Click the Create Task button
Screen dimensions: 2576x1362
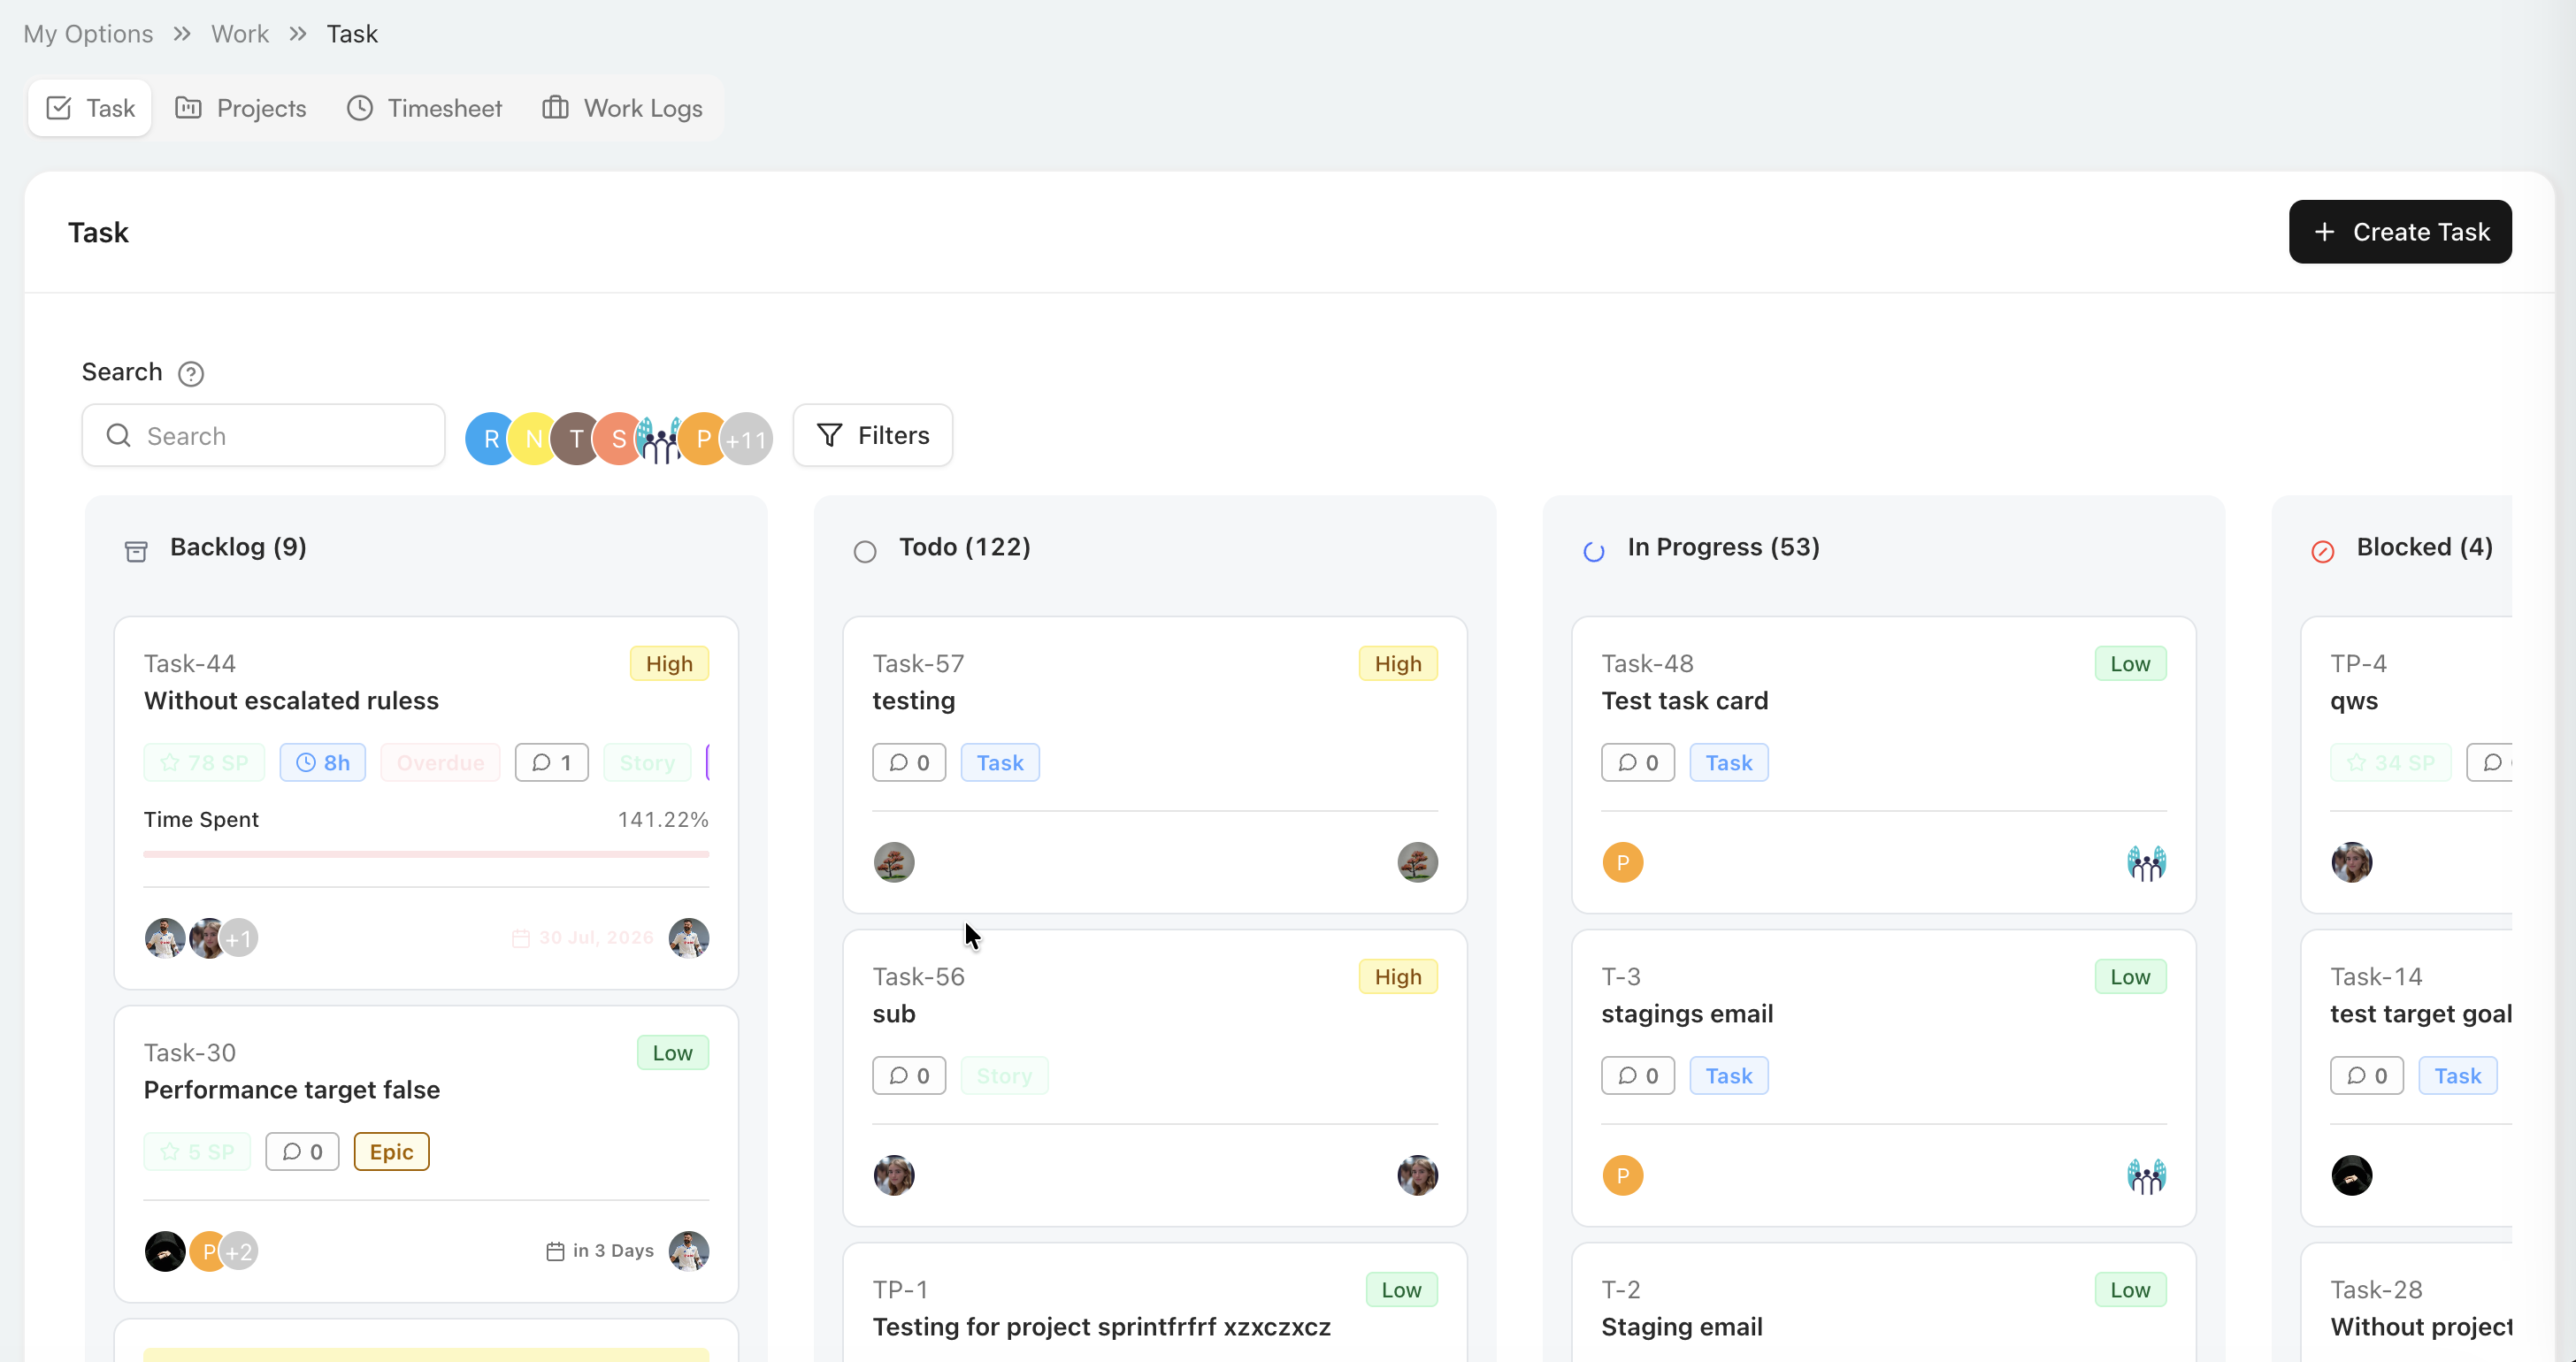(x=2399, y=232)
